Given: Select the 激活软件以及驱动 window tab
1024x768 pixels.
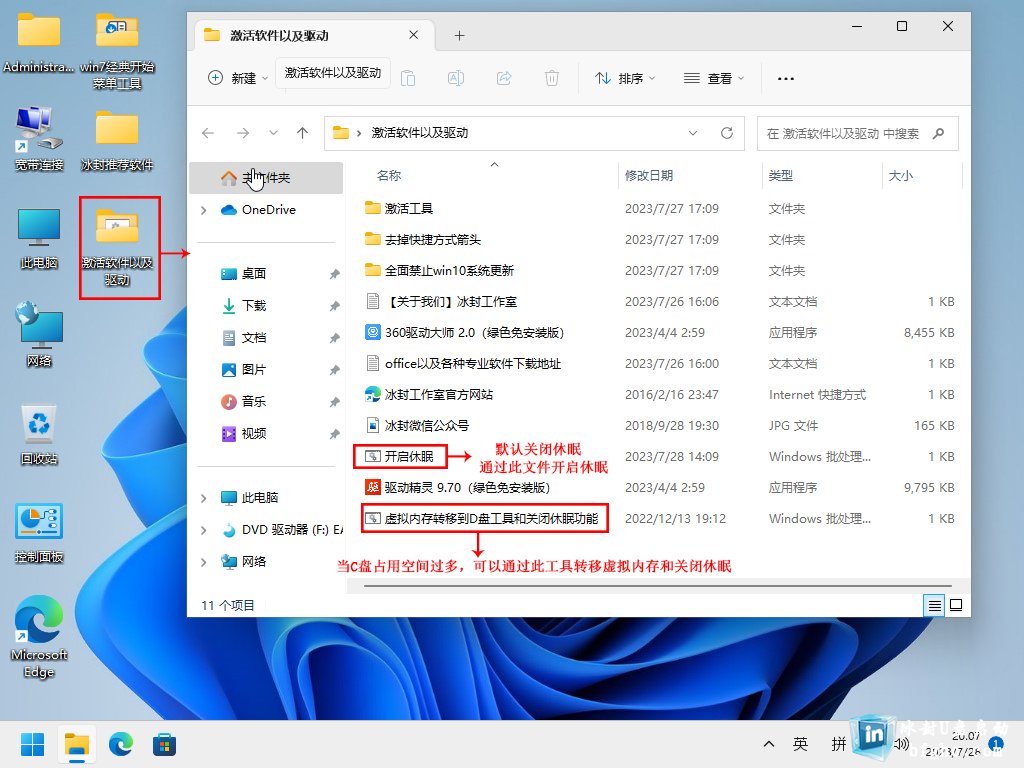Looking at the screenshot, I should [x=315, y=35].
